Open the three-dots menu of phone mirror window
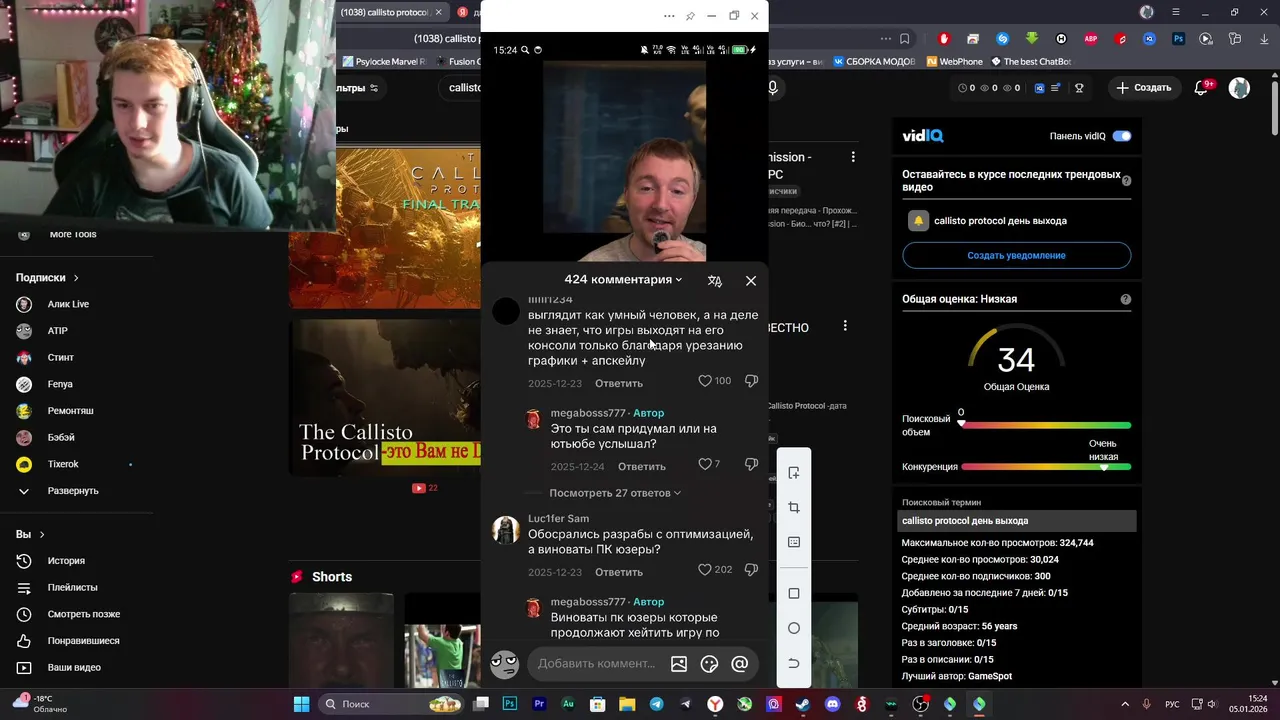This screenshot has width=1280, height=720. click(x=669, y=16)
